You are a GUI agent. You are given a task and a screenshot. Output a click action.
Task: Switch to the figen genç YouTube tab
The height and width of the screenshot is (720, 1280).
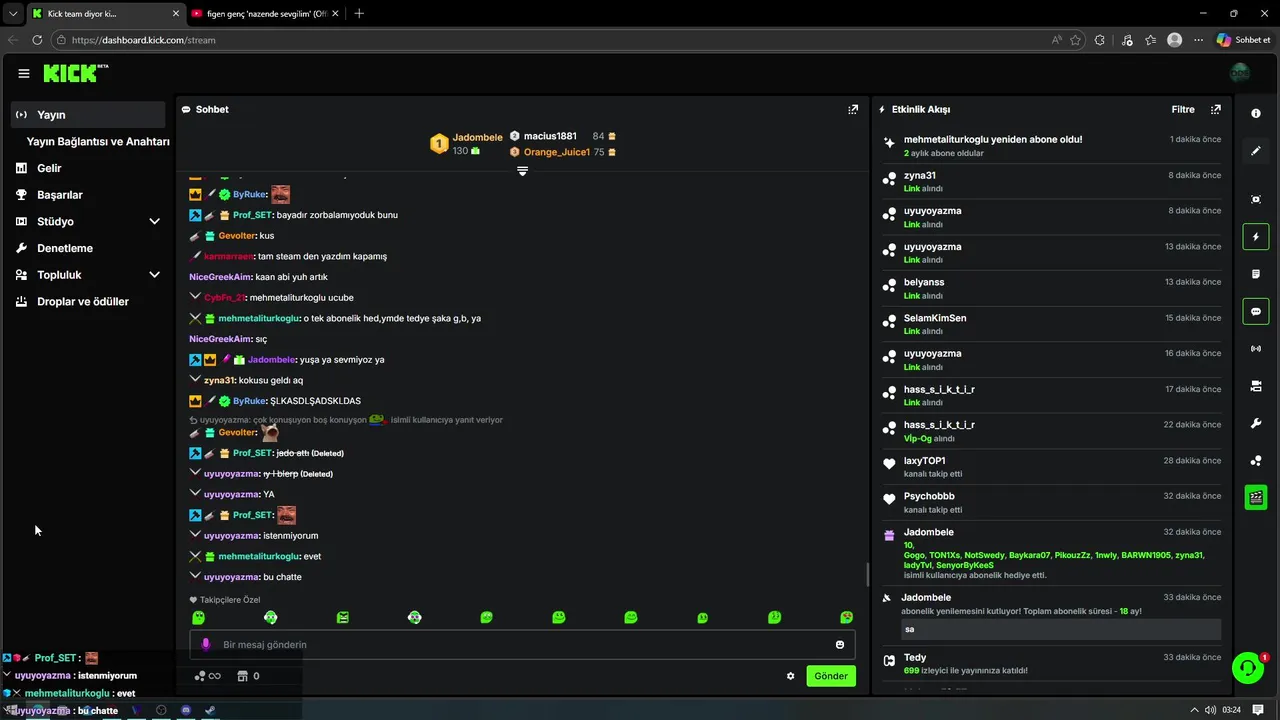point(265,14)
